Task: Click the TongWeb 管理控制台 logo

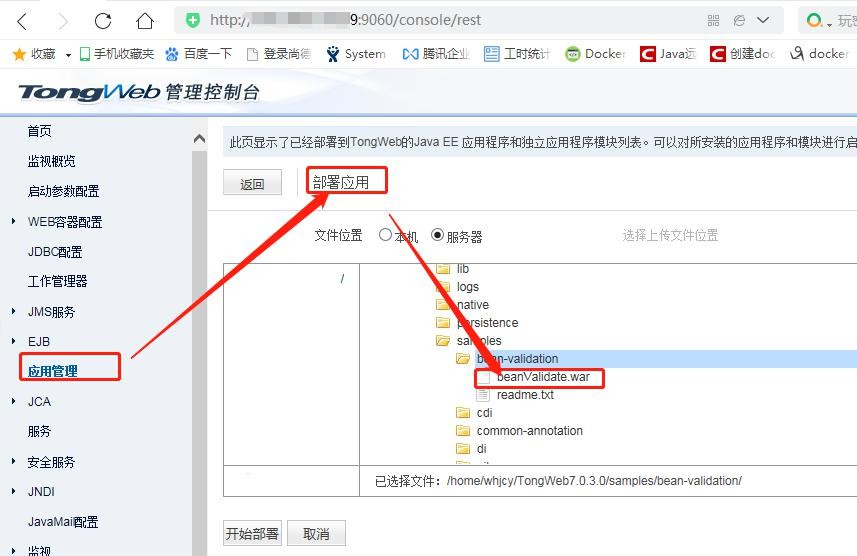Action: pyautogui.click(x=139, y=92)
